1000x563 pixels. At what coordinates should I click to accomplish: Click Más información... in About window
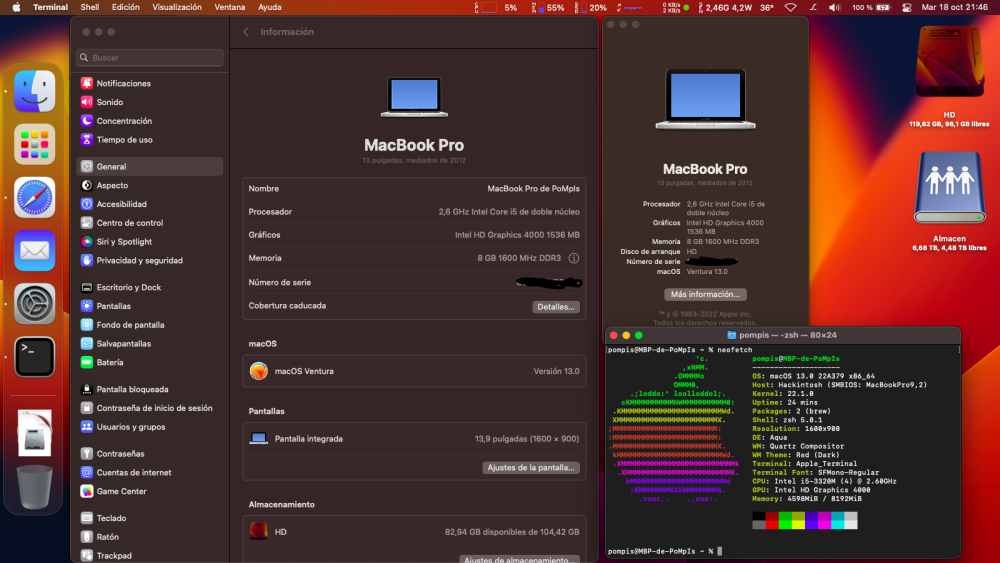[705, 295]
